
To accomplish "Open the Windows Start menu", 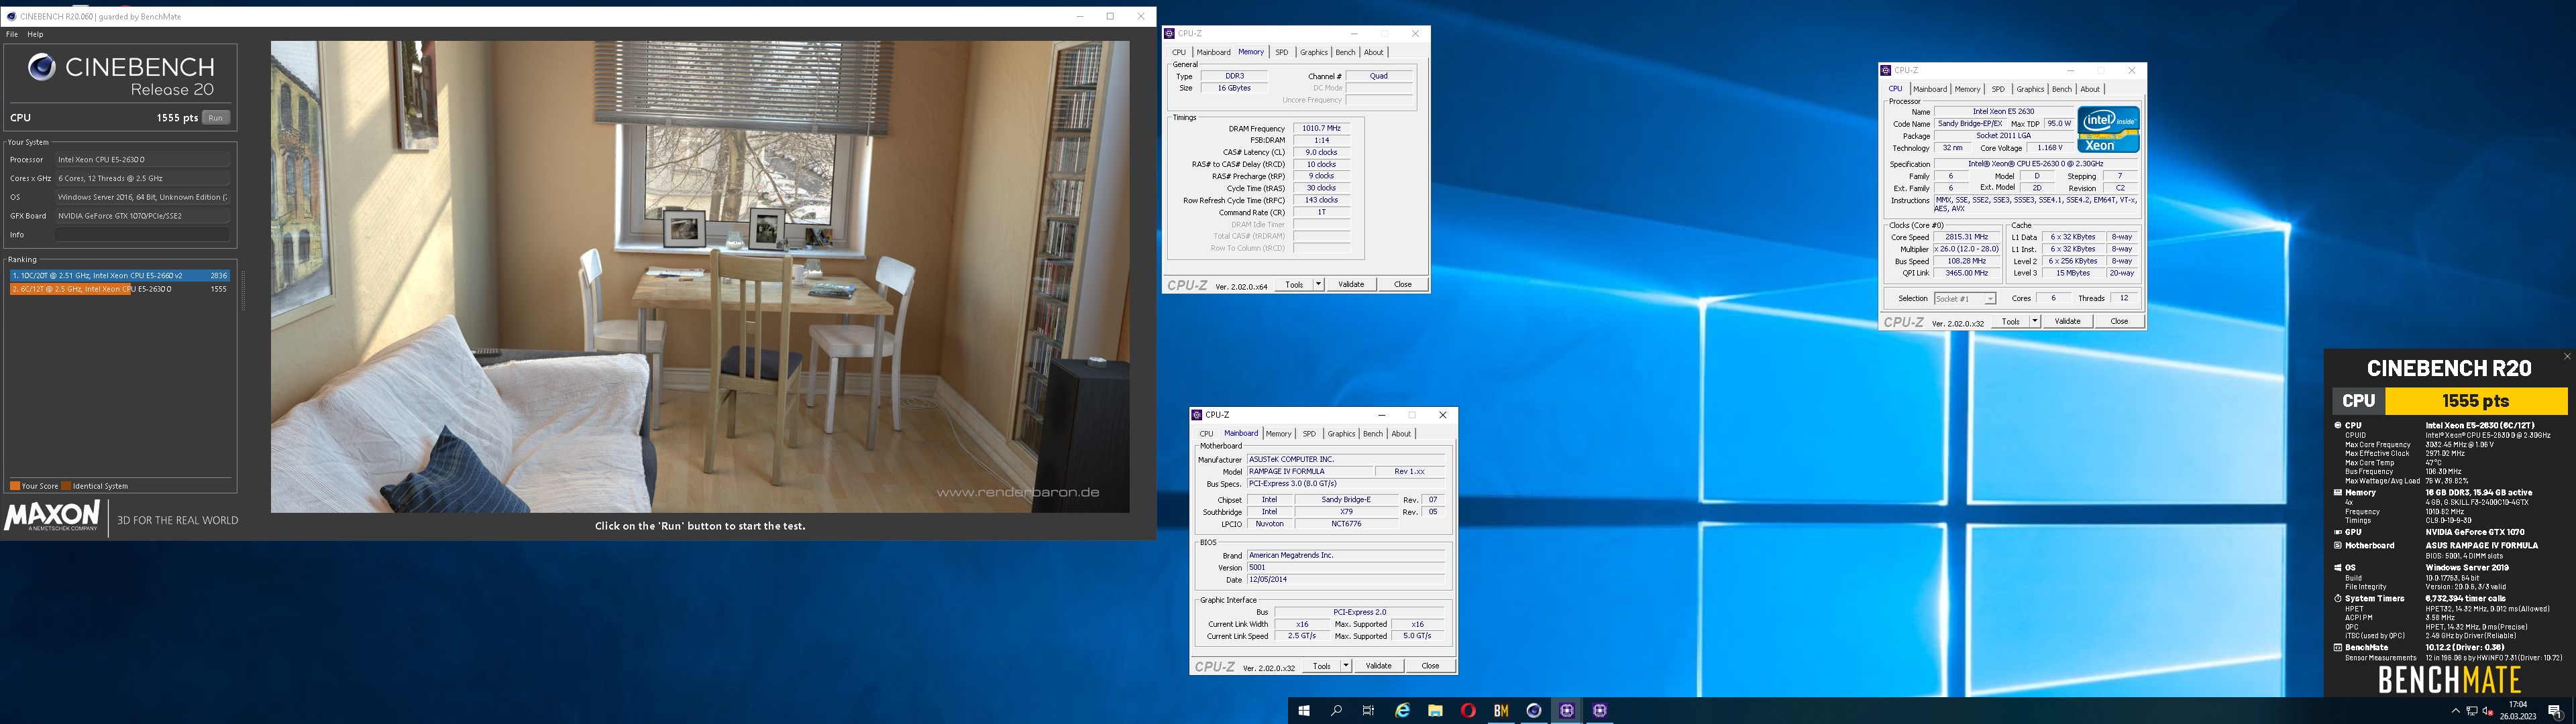I will (x=1304, y=711).
